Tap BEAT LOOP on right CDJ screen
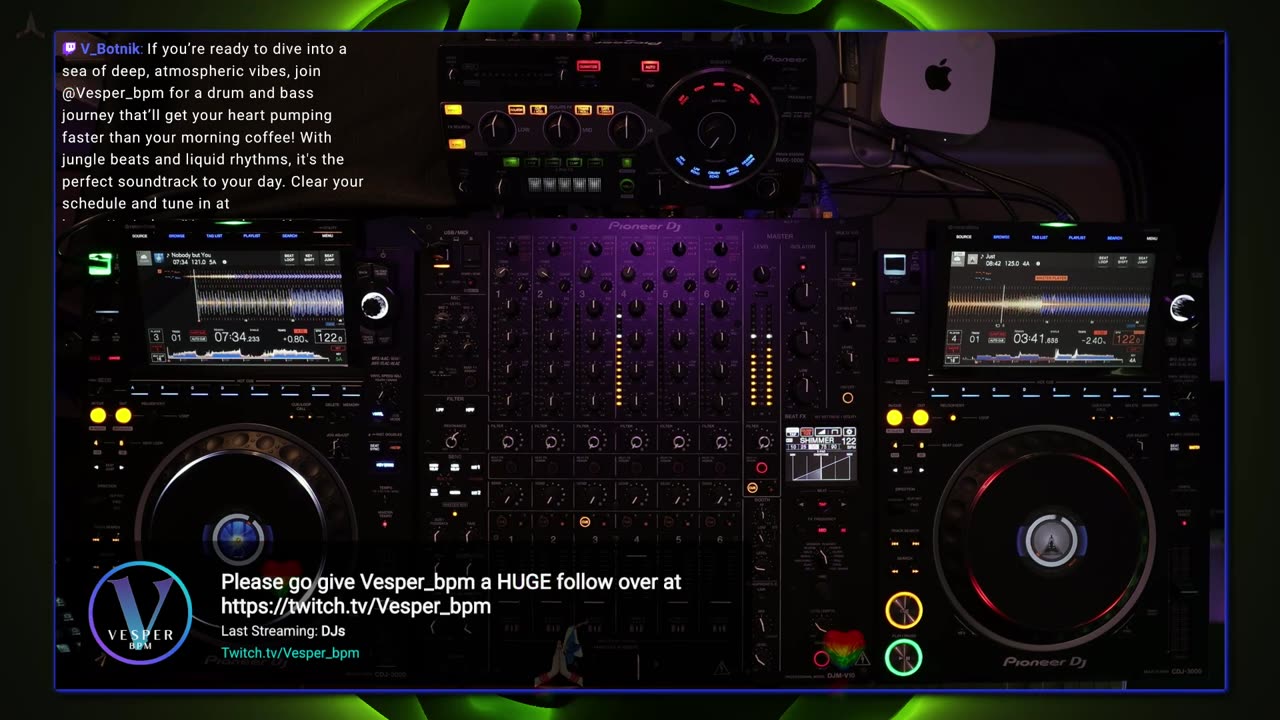1280x720 pixels. click(x=1102, y=259)
